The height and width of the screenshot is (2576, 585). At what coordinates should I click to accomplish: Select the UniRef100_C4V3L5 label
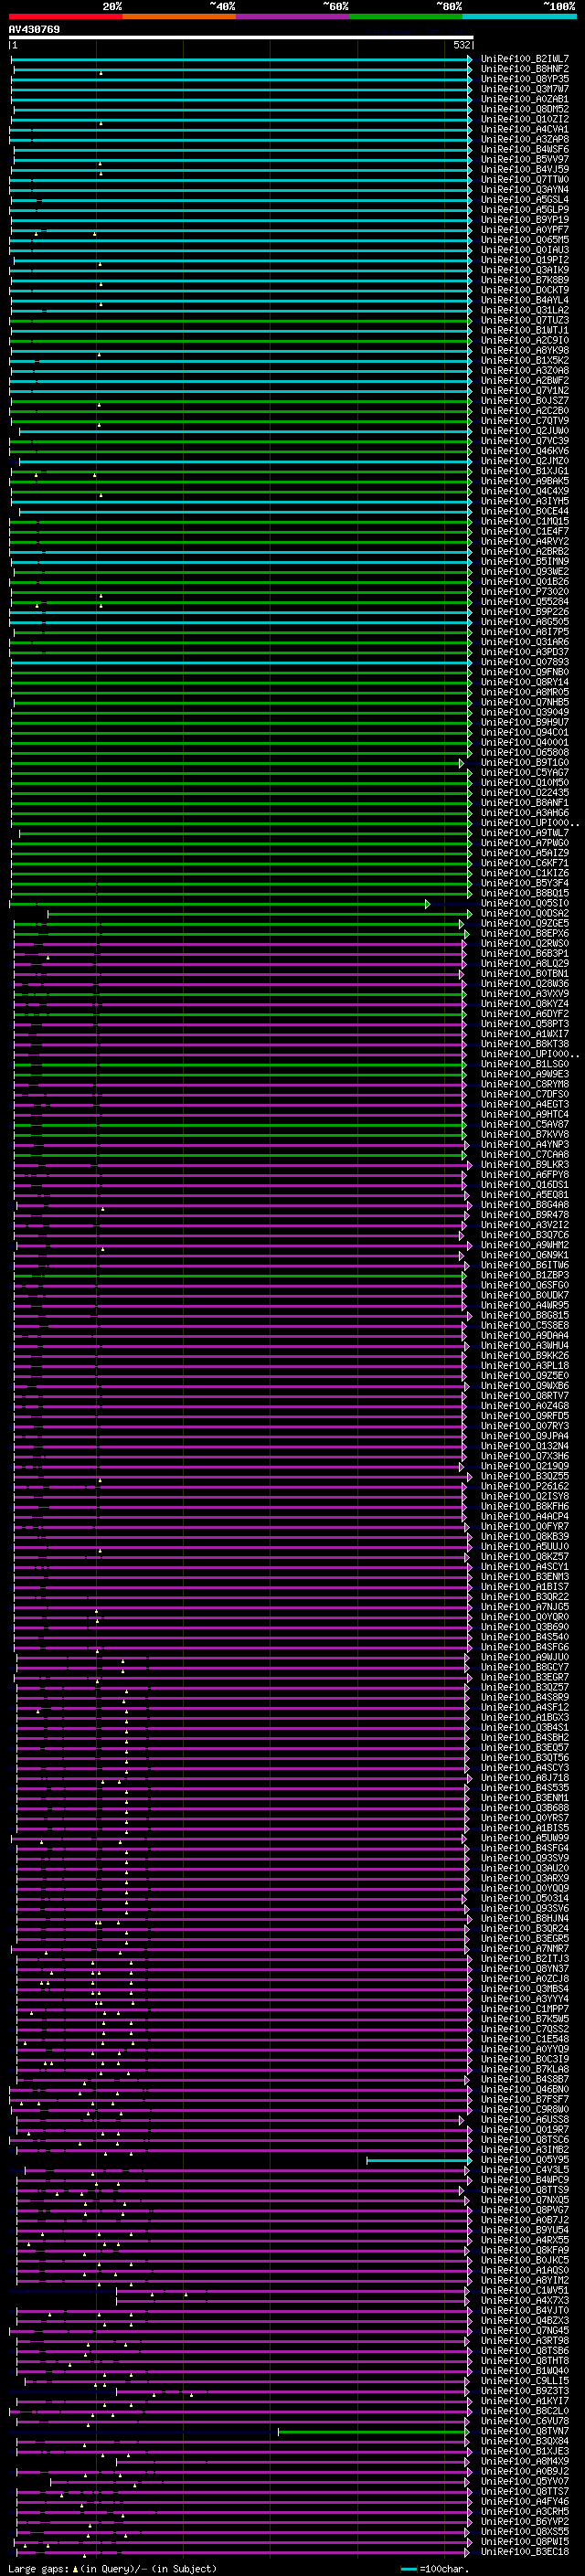[x=525, y=2169]
